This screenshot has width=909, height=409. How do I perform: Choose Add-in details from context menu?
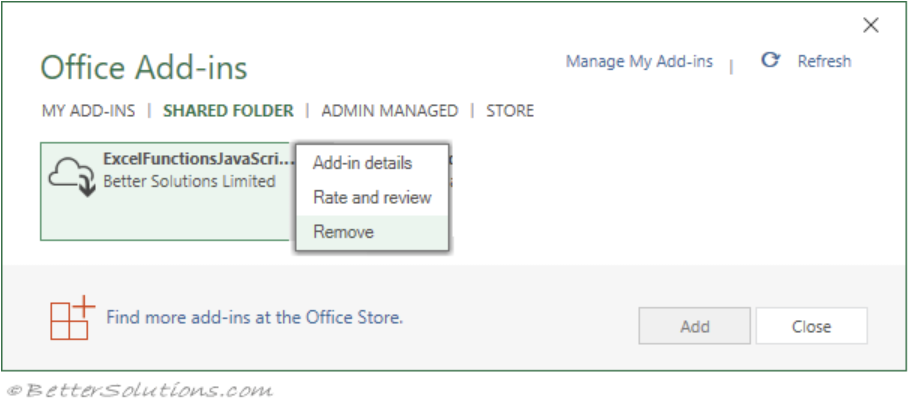coord(362,163)
